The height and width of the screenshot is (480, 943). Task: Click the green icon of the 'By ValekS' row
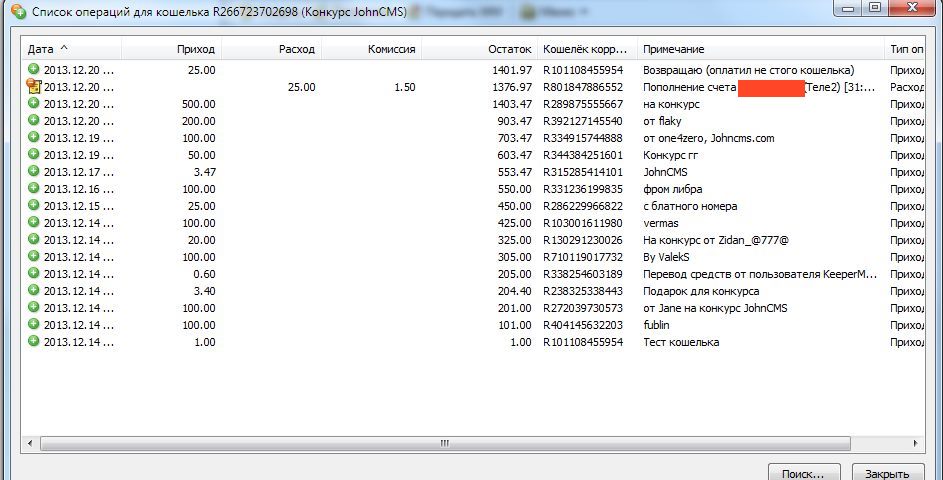coord(34,256)
